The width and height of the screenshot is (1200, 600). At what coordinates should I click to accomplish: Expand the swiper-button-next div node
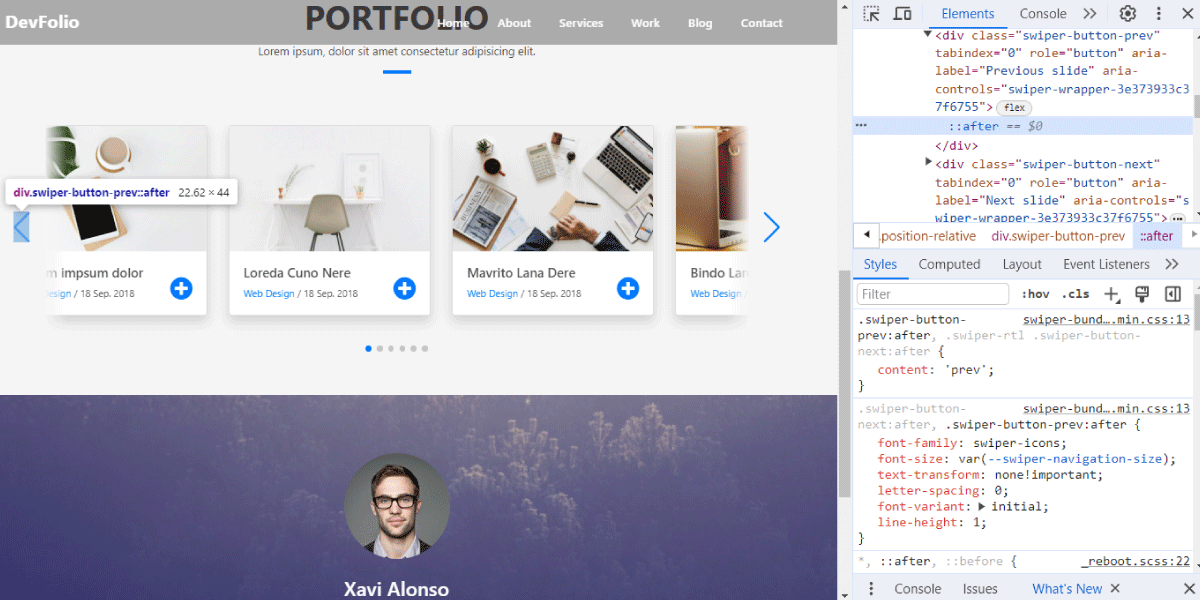(931, 163)
